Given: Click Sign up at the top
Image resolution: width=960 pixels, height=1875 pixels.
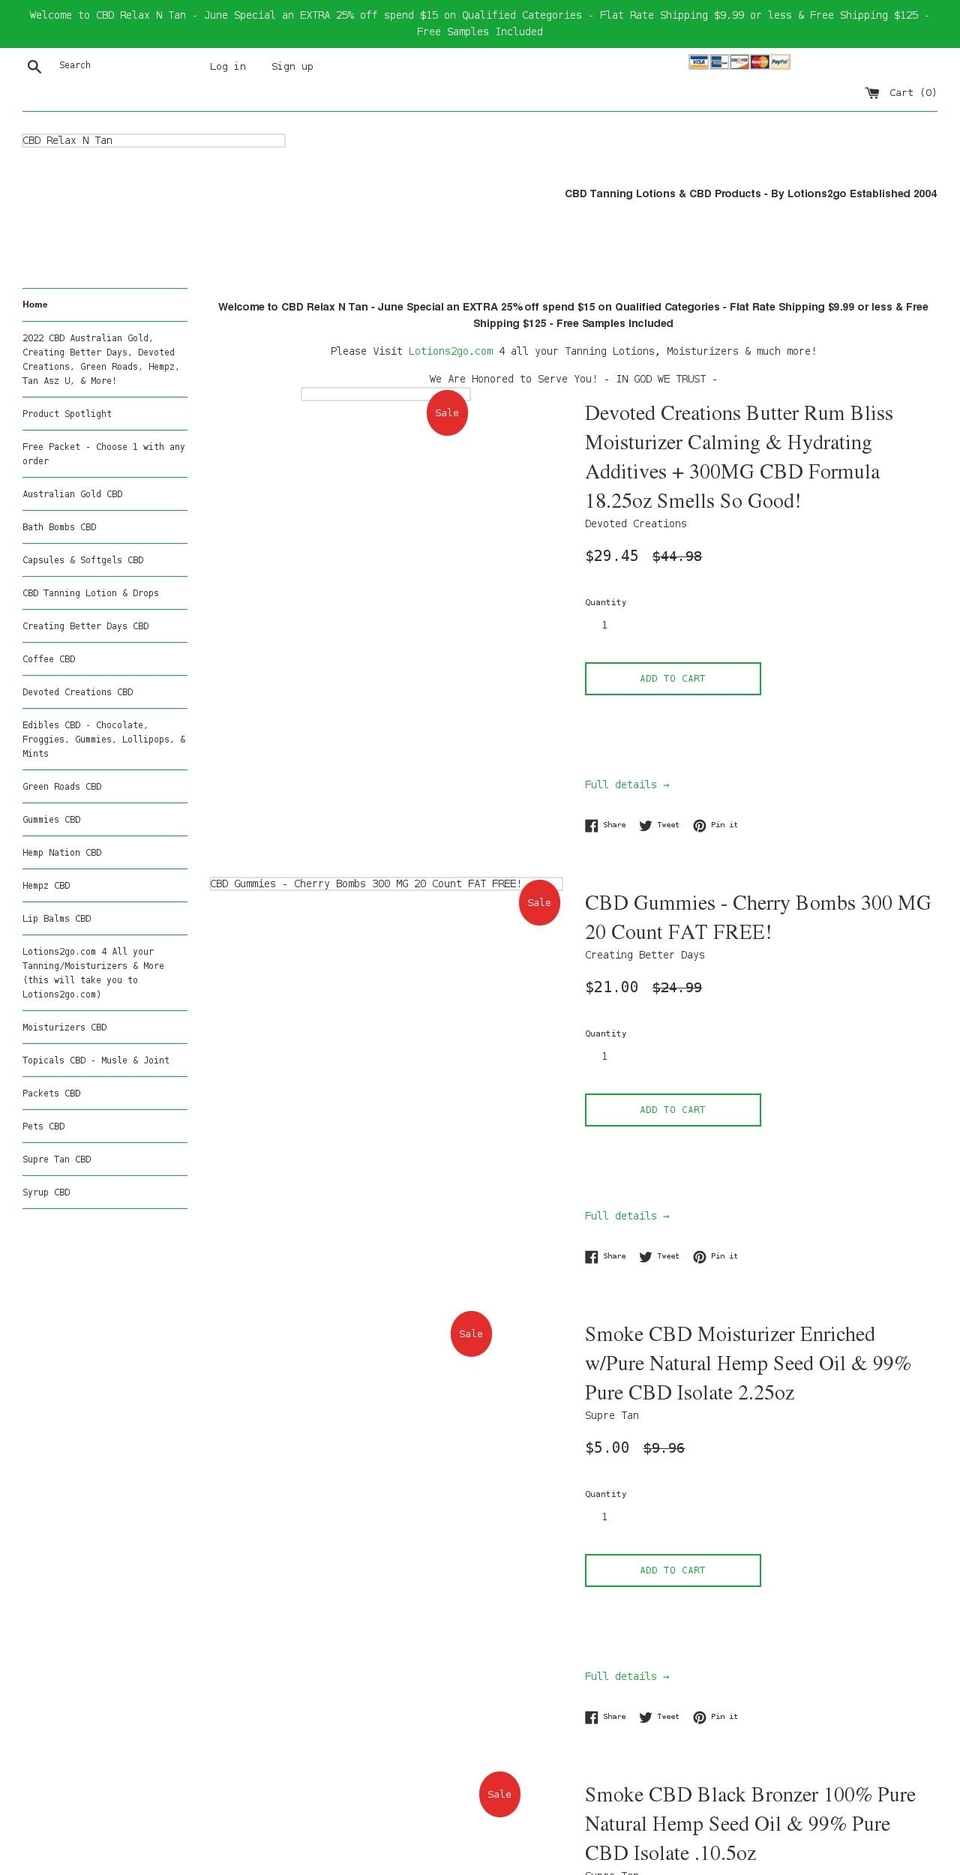Looking at the screenshot, I should (x=292, y=66).
